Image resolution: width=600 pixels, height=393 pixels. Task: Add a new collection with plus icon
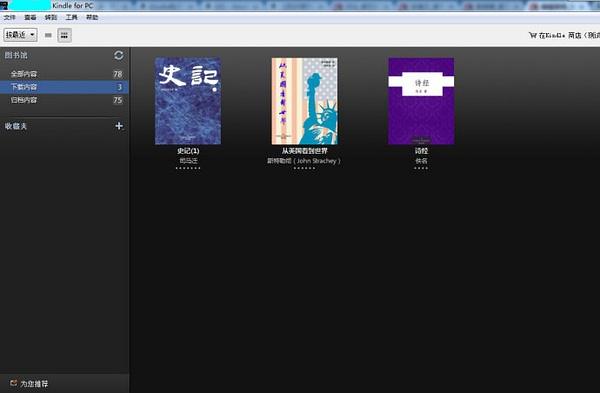click(119, 126)
